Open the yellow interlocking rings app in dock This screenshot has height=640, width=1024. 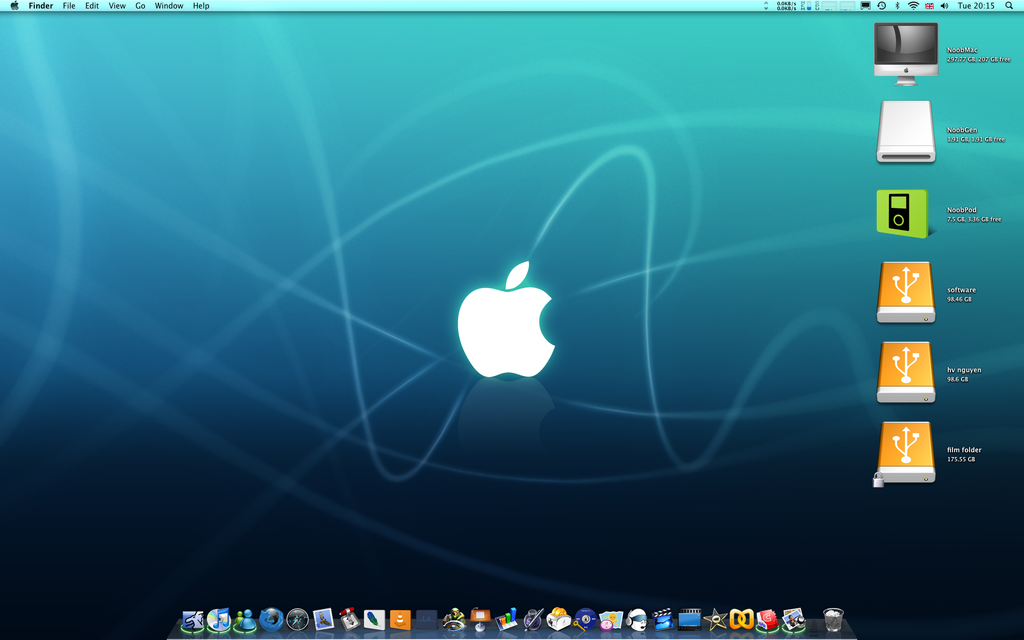coord(741,619)
